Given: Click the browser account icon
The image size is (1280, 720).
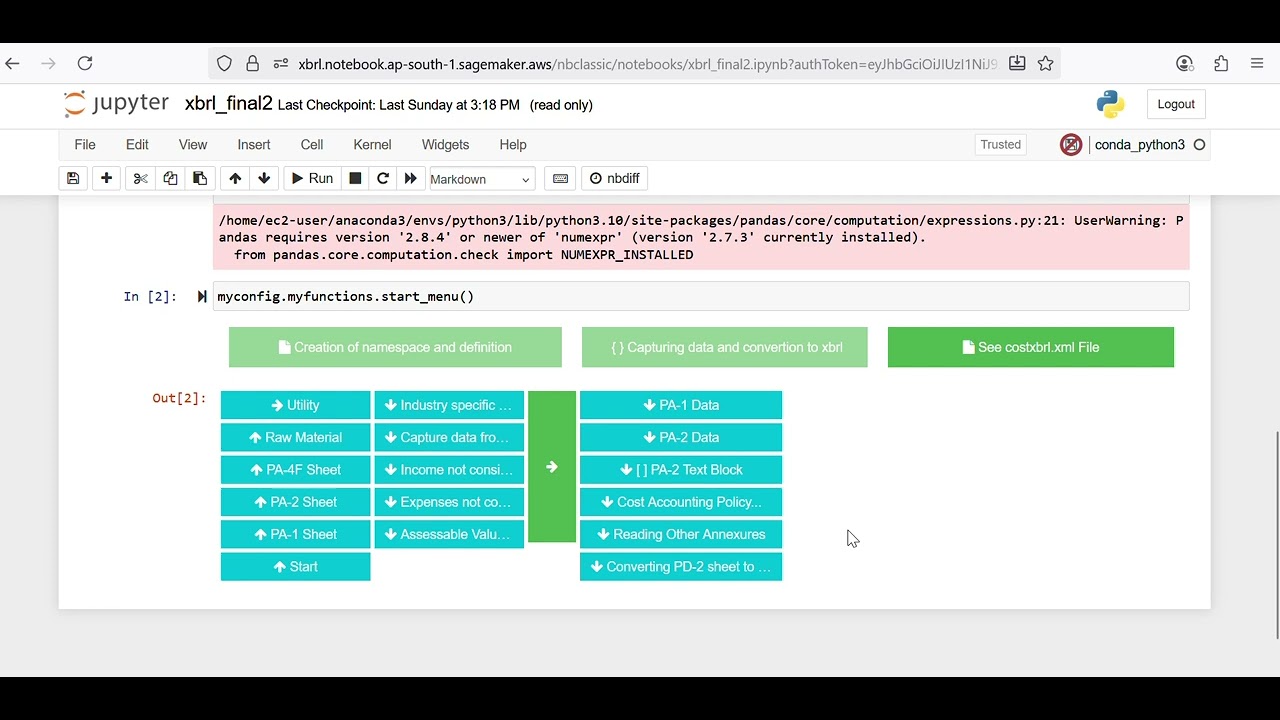Looking at the screenshot, I should pyautogui.click(x=1185, y=63).
